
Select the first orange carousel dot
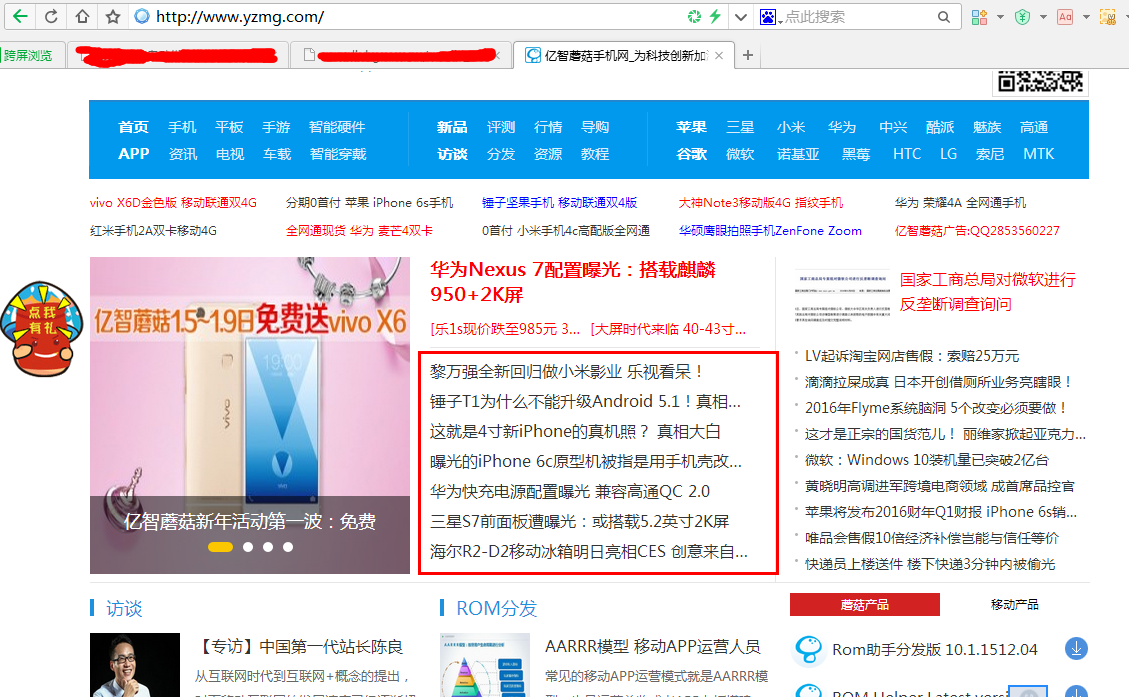(220, 547)
